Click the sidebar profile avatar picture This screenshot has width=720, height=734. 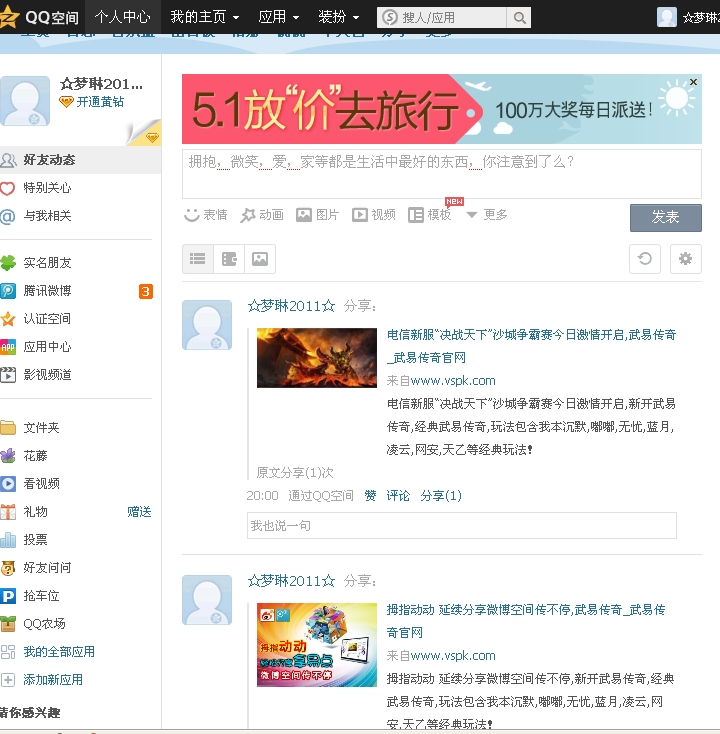(x=25, y=101)
